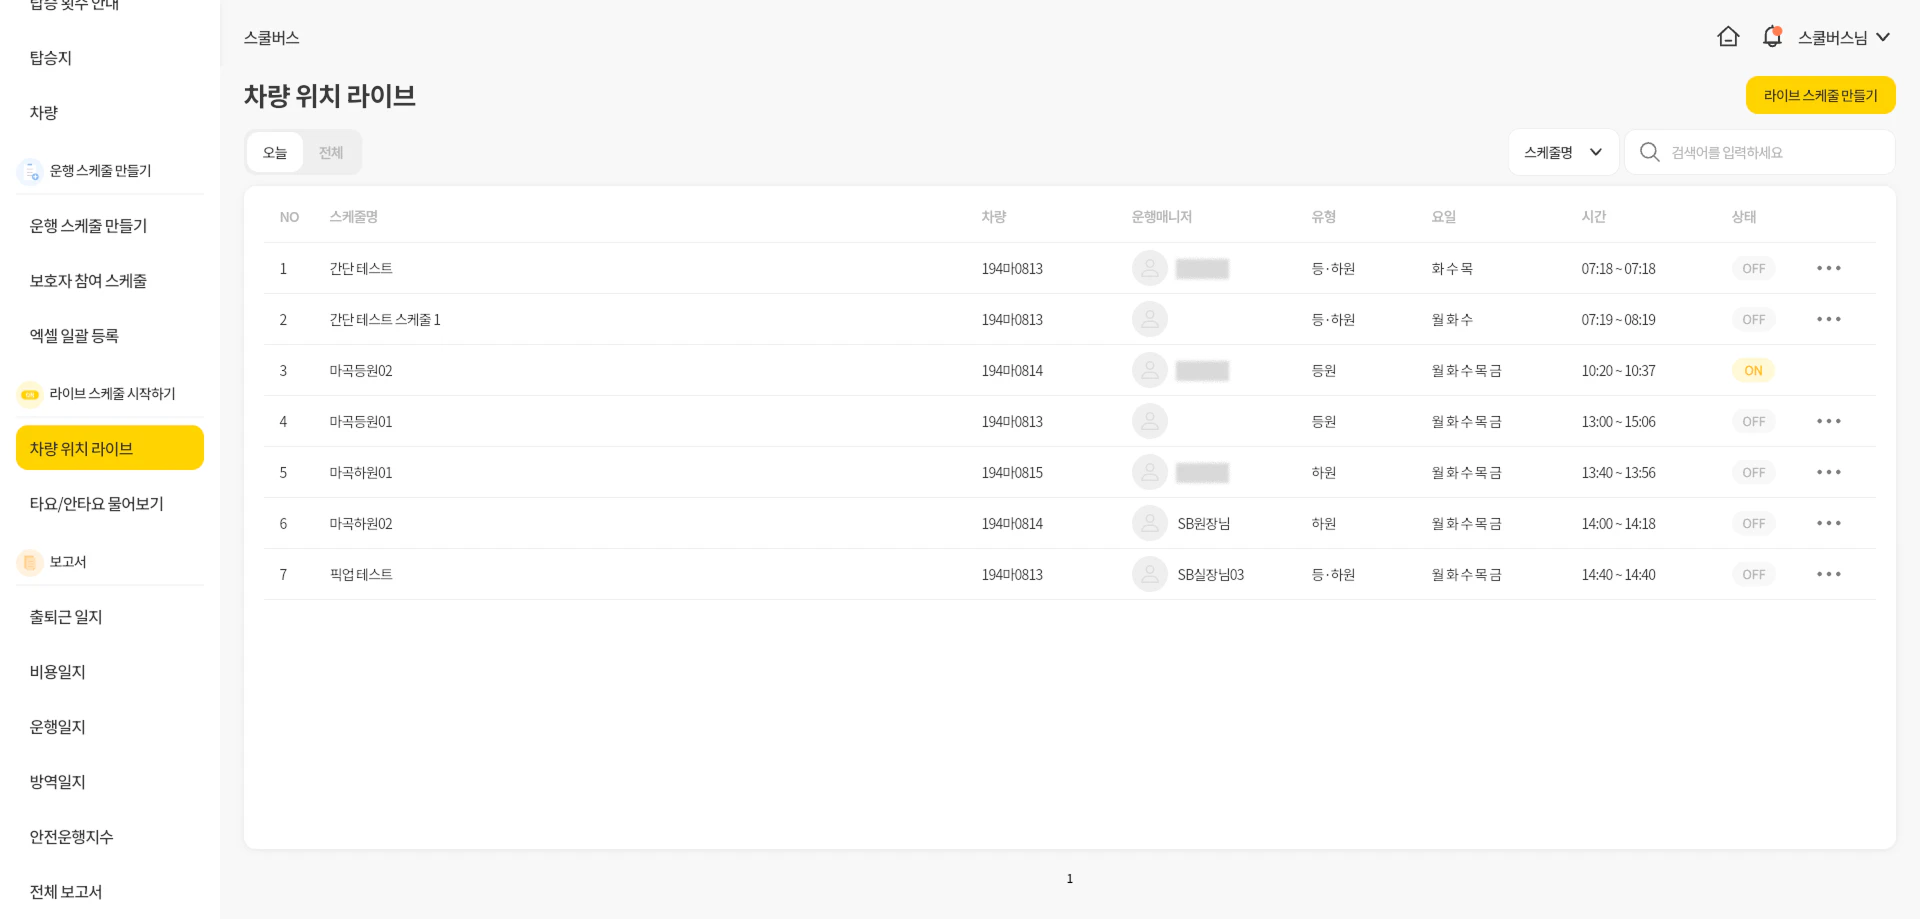
Task: Select the 오늘 tab
Action: point(275,152)
